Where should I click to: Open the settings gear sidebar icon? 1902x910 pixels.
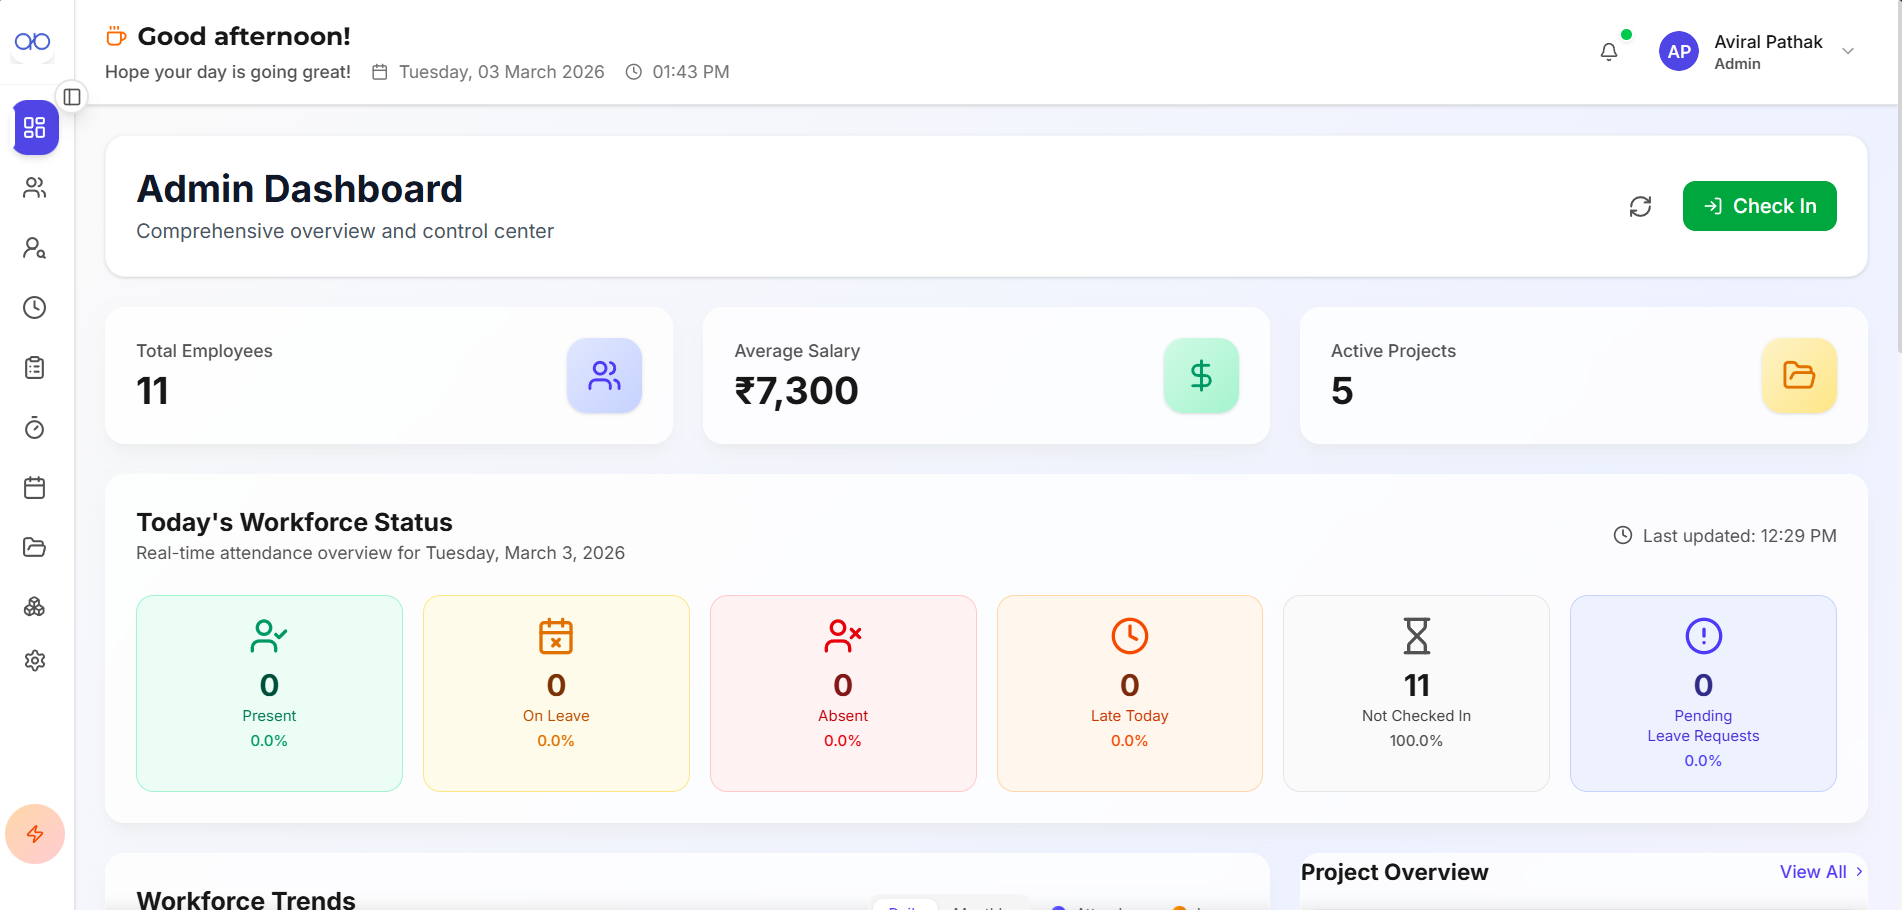(x=35, y=661)
